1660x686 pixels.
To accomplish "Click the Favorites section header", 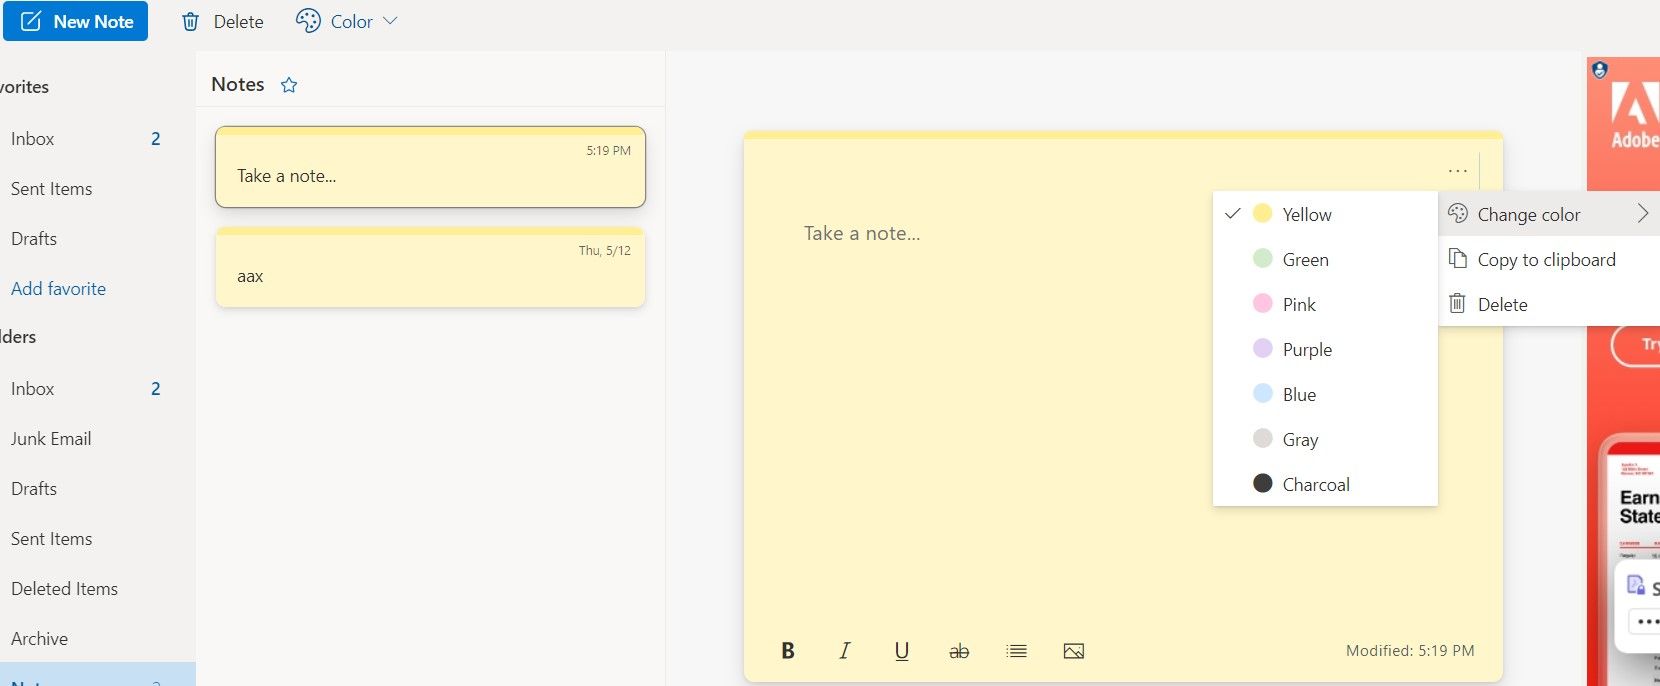I will click(x=24, y=87).
